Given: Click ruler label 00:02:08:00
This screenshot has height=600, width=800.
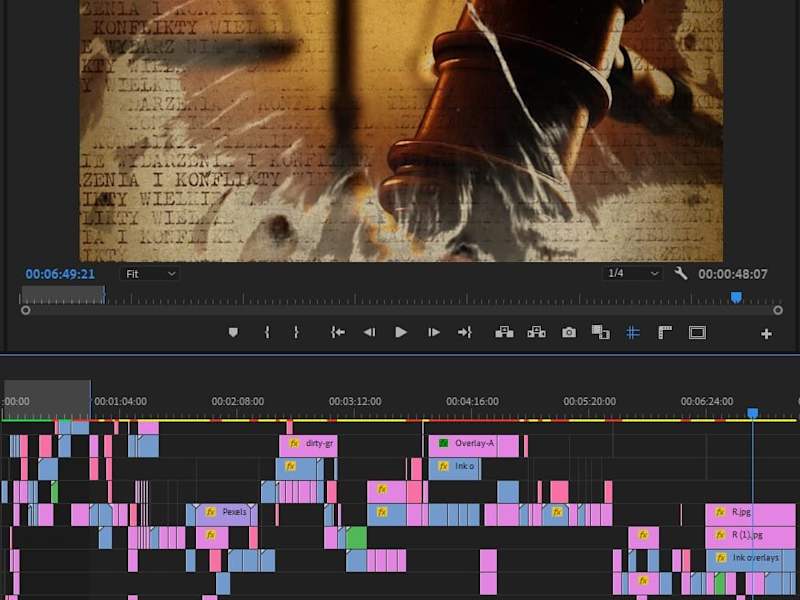Looking at the screenshot, I should click(238, 402).
